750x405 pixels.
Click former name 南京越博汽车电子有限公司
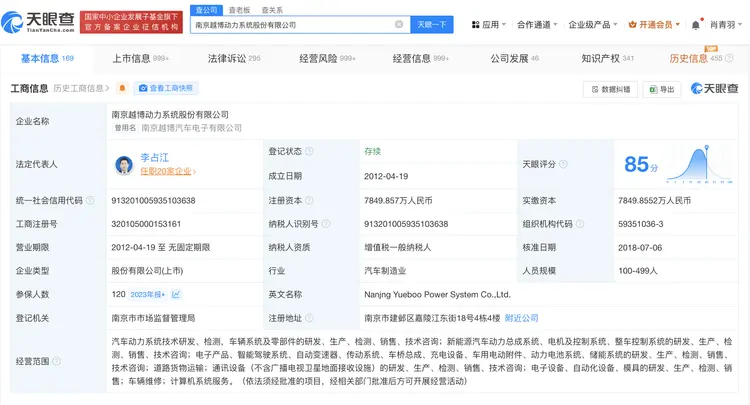tap(191, 128)
